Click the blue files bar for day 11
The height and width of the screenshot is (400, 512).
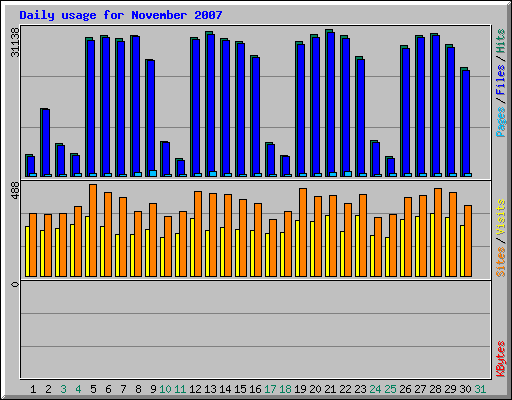181,168
